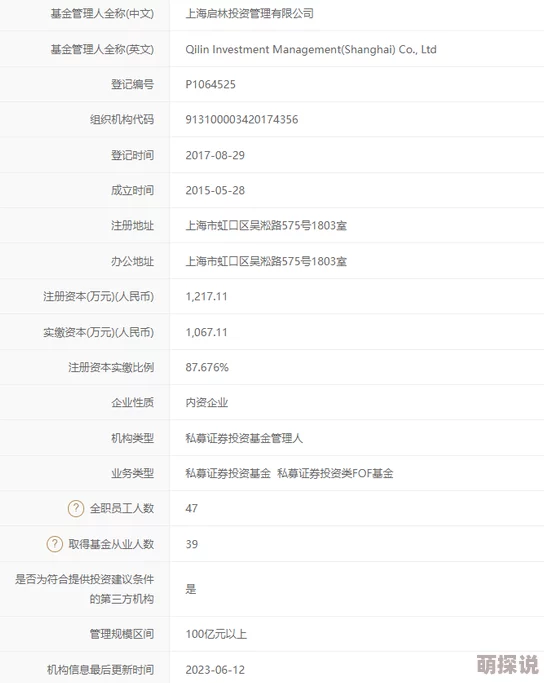This screenshot has width=544, height=683.
Task: Click the label 实缴资本(万元)(人民币)
Action: point(98,332)
